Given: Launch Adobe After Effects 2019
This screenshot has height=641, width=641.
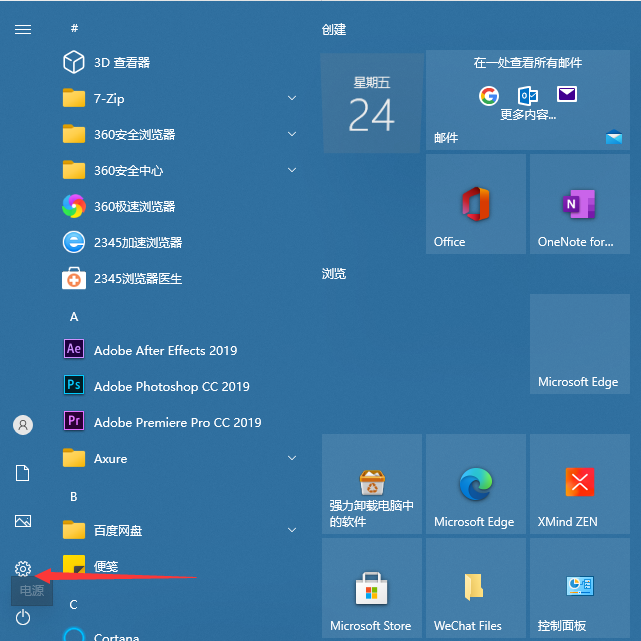Looking at the screenshot, I should tap(165, 350).
